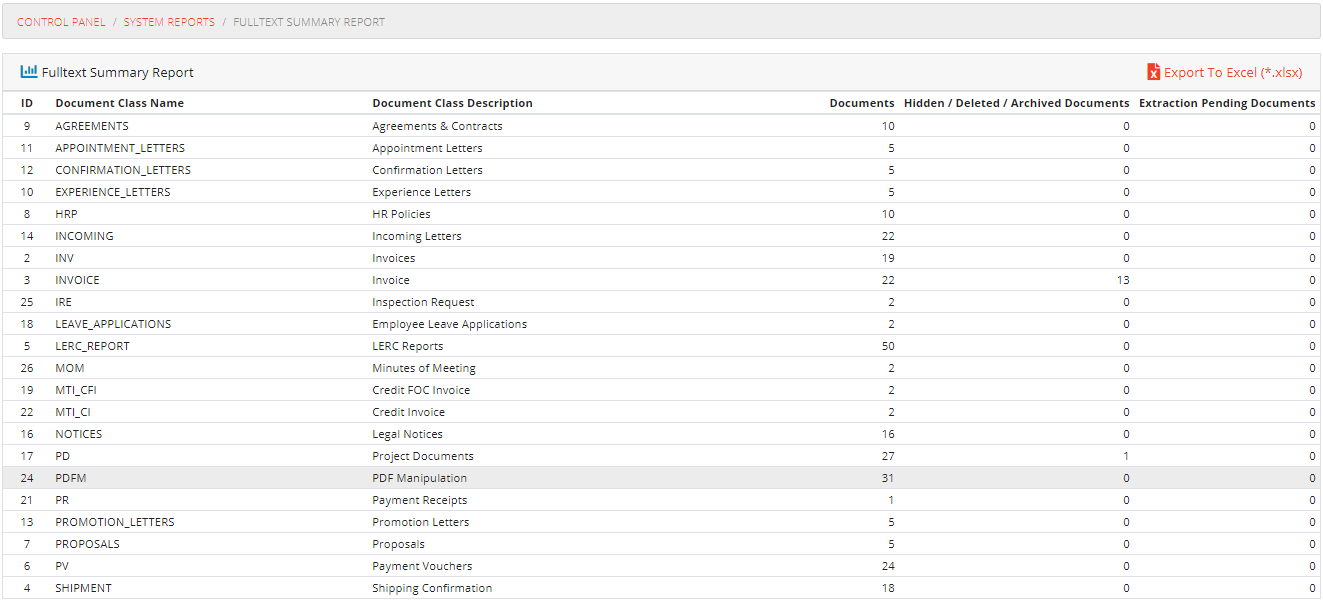Select PROMOTION_LETTERS class name
This screenshot has height=614, width=1323.
tap(115, 522)
